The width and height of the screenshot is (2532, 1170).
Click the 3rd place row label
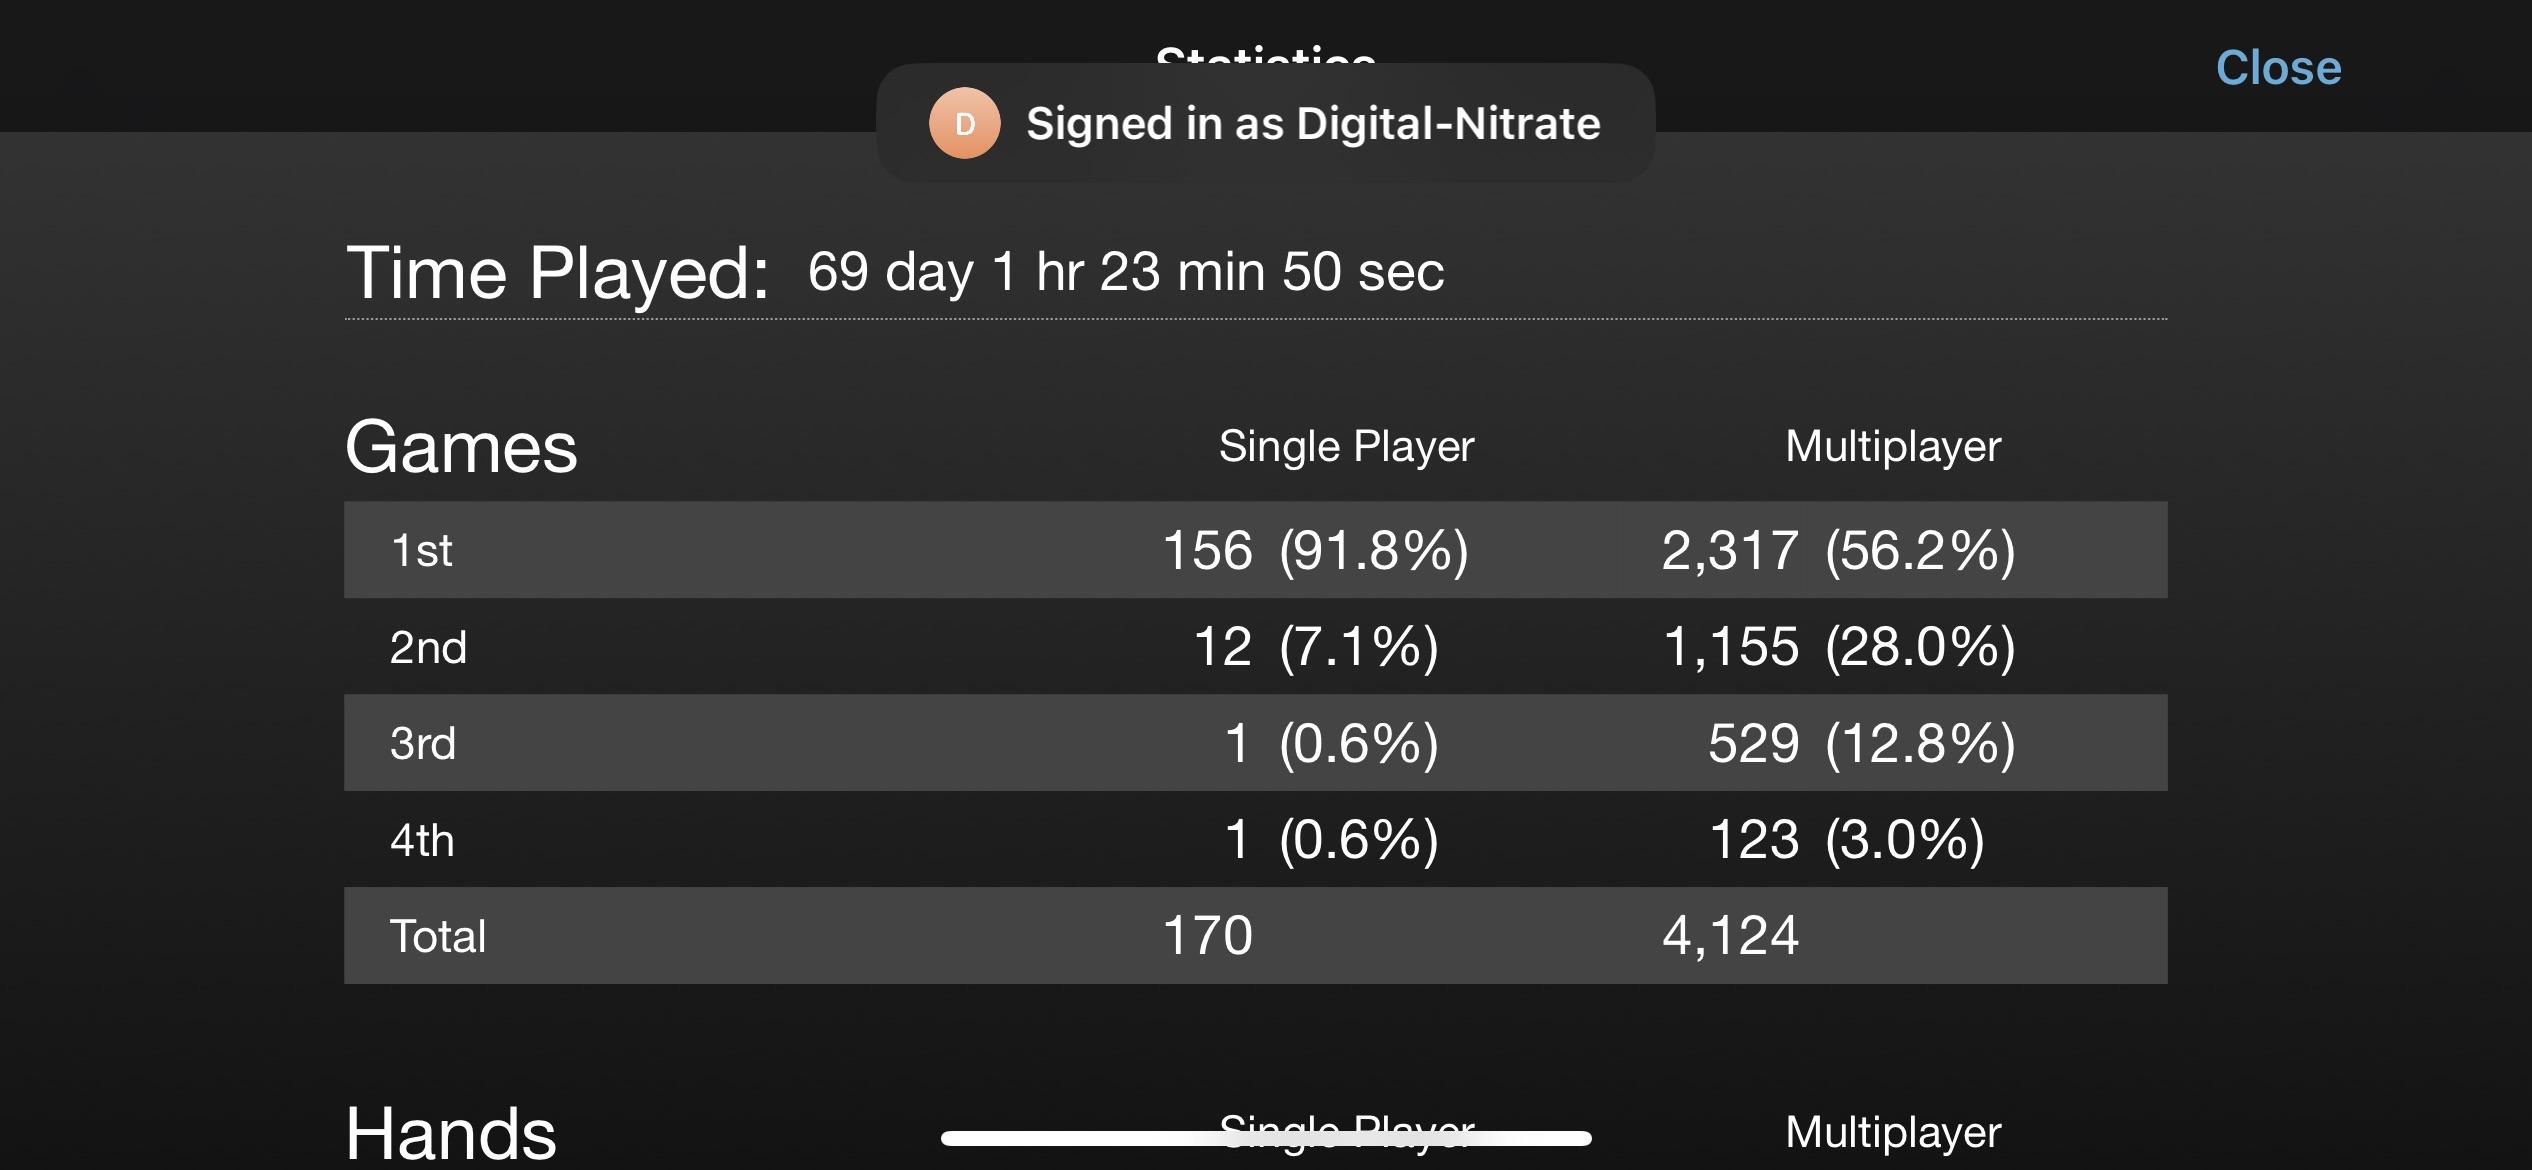pyautogui.click(x=423, y=744)
